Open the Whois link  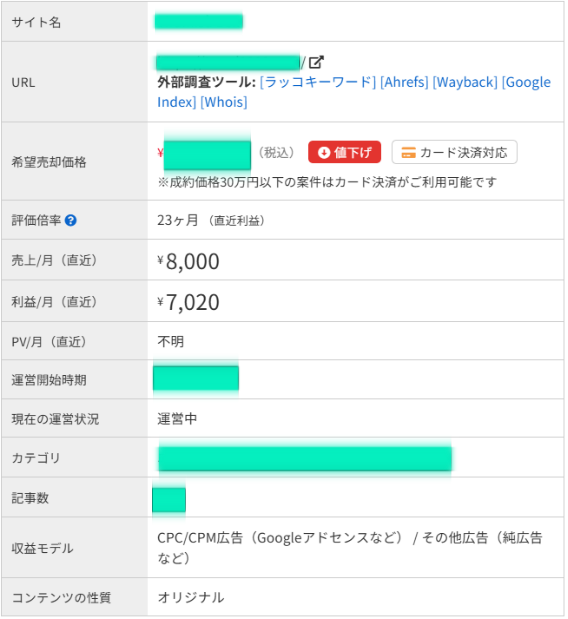pos(224,102)
